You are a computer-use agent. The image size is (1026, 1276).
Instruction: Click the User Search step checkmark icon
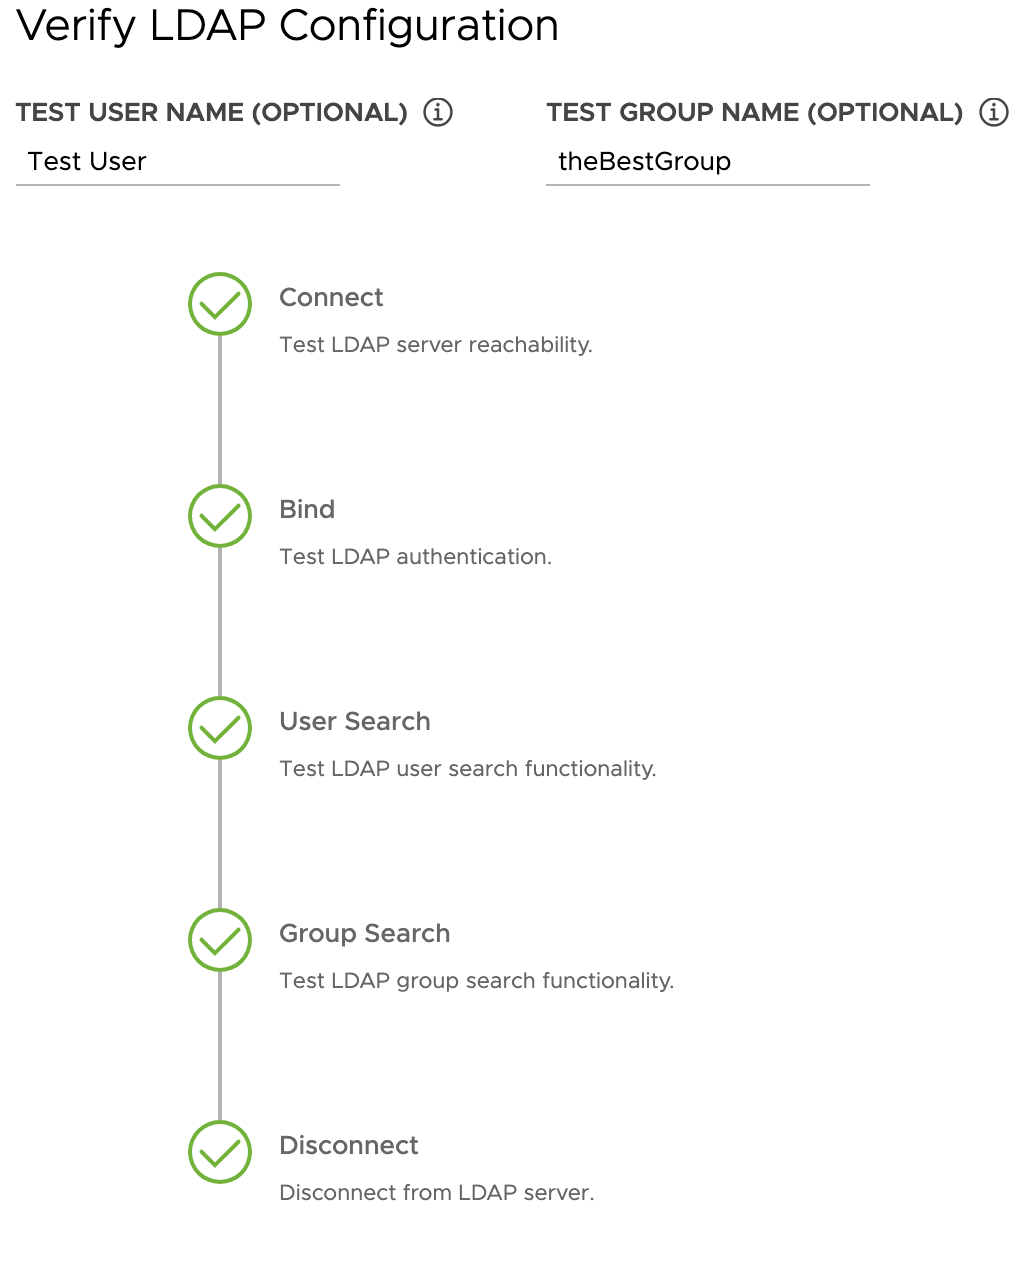219,728
